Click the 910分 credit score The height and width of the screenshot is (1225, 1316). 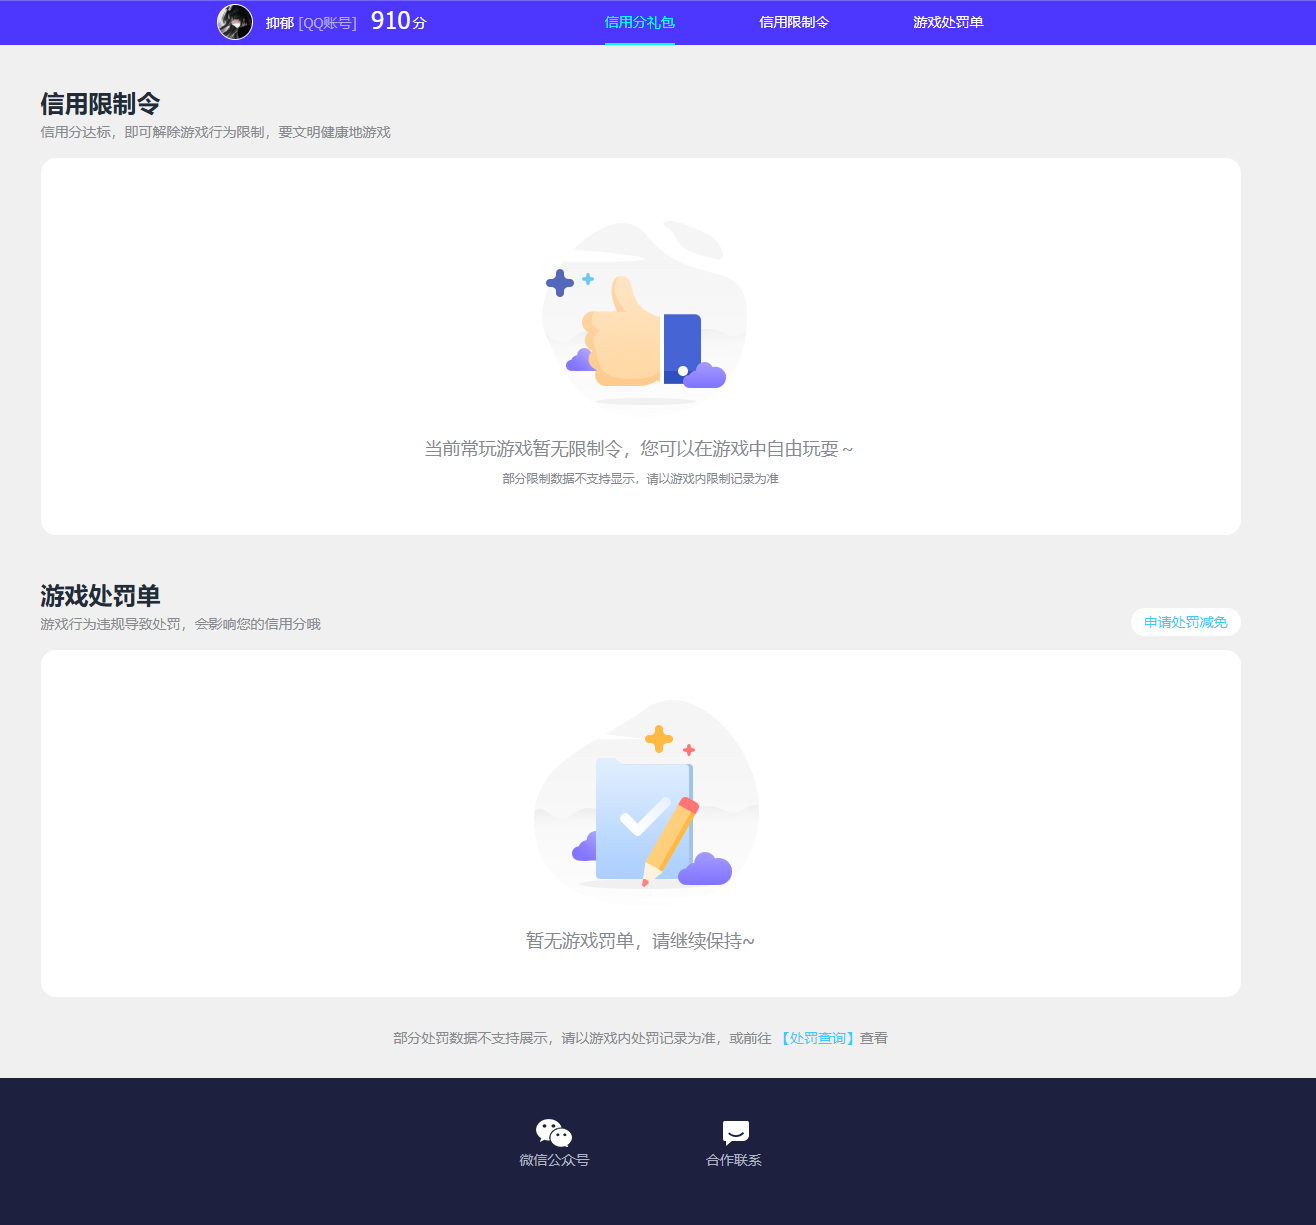click(399, 21)
